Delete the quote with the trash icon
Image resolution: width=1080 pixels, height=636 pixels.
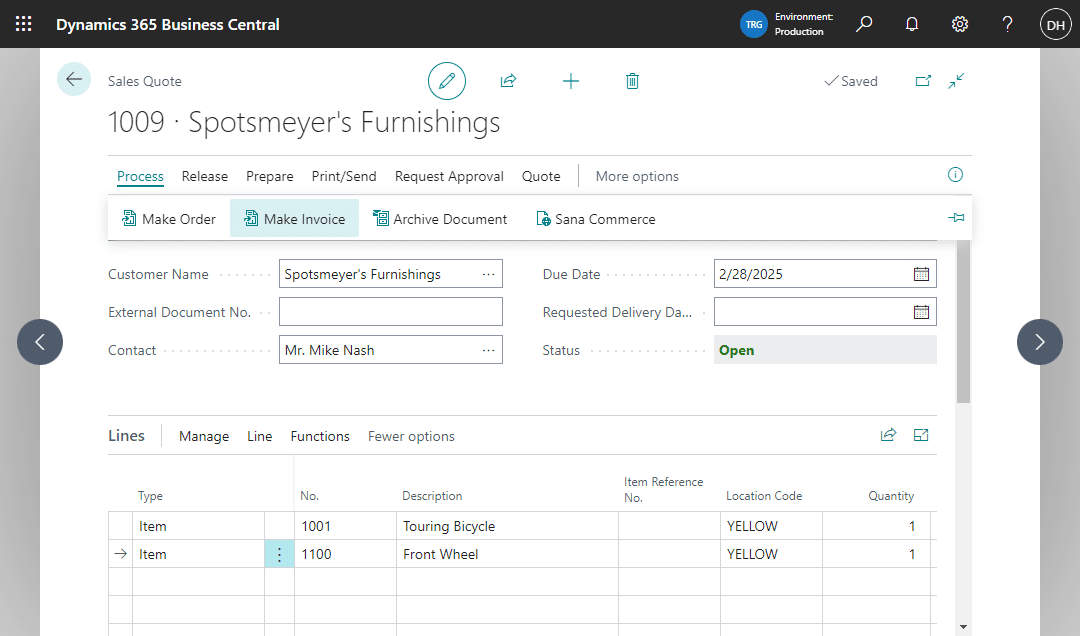pyautogui.click(x=632, y=81)
